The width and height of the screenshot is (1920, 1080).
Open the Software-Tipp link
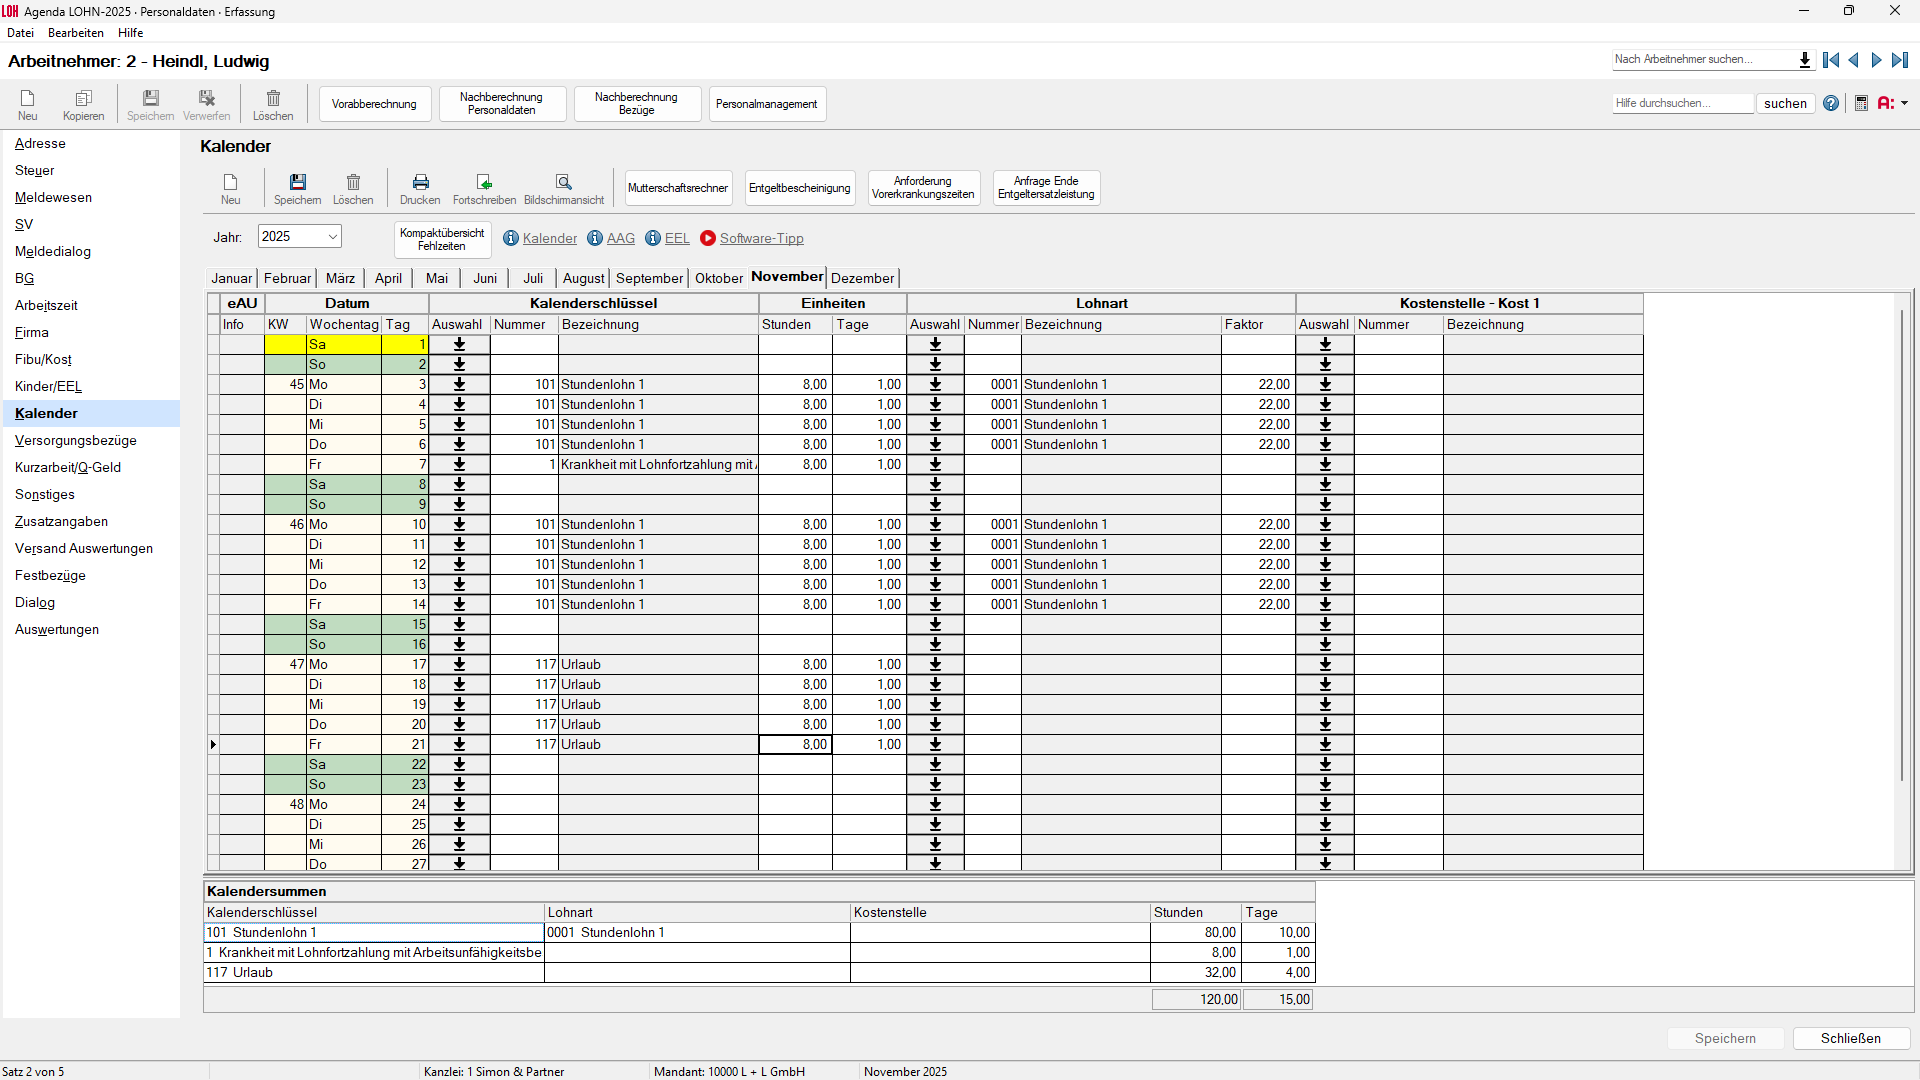tap(761, 238)
